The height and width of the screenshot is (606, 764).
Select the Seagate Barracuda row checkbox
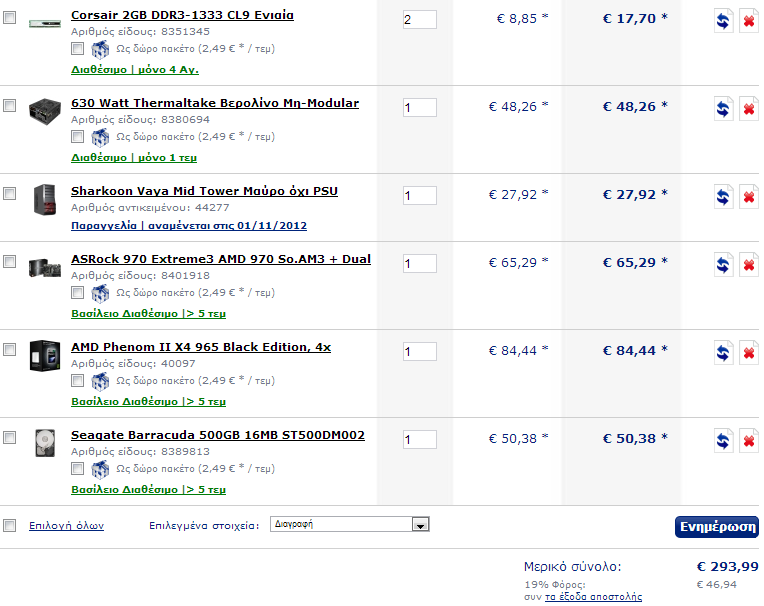tap(9, 437)
